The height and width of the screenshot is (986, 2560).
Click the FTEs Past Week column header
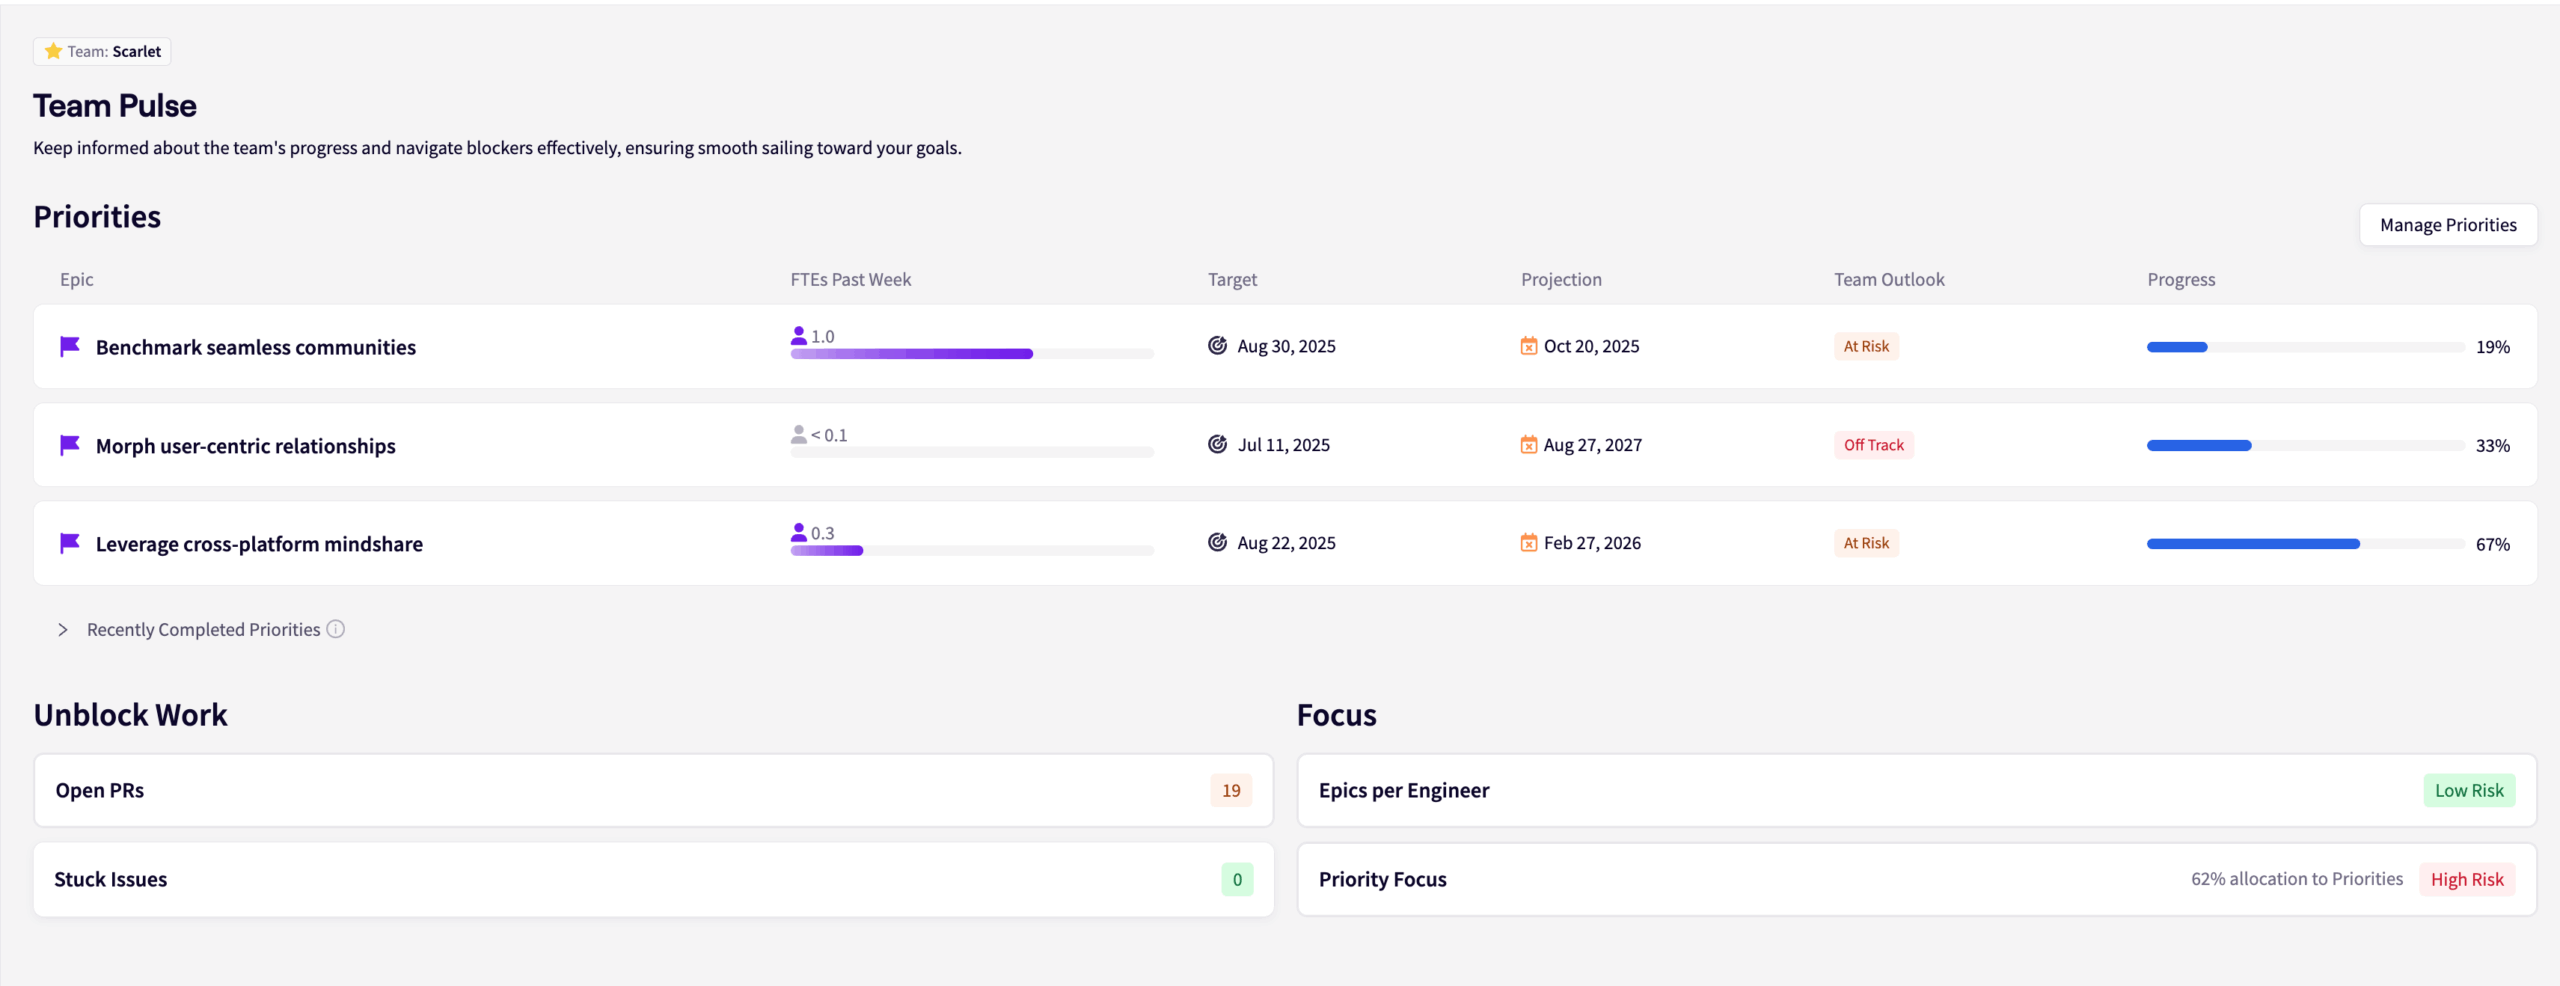pos(850,280)
